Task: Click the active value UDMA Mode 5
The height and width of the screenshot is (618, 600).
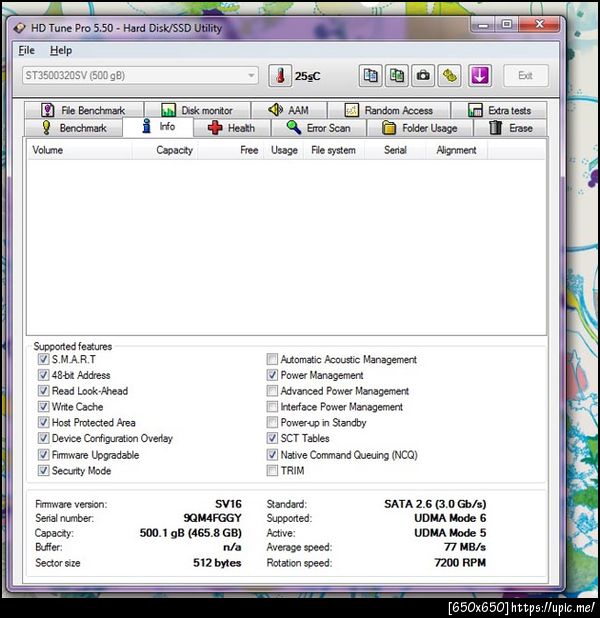Action: (450, 533)
